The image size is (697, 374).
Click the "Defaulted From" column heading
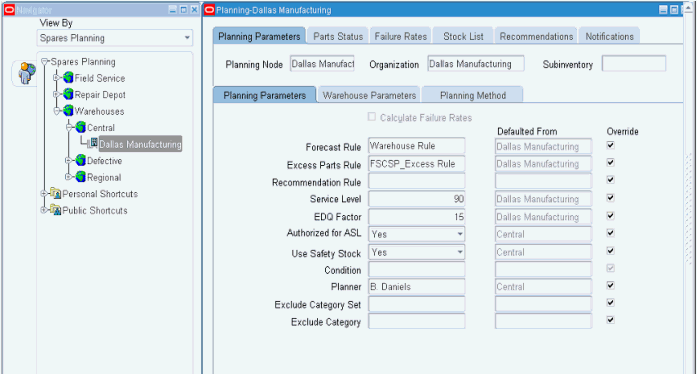pos(527,131)
